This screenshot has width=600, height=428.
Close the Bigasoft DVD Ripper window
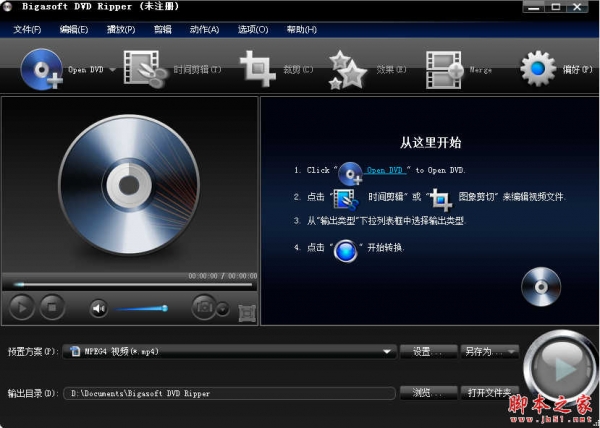click(577, 7)
